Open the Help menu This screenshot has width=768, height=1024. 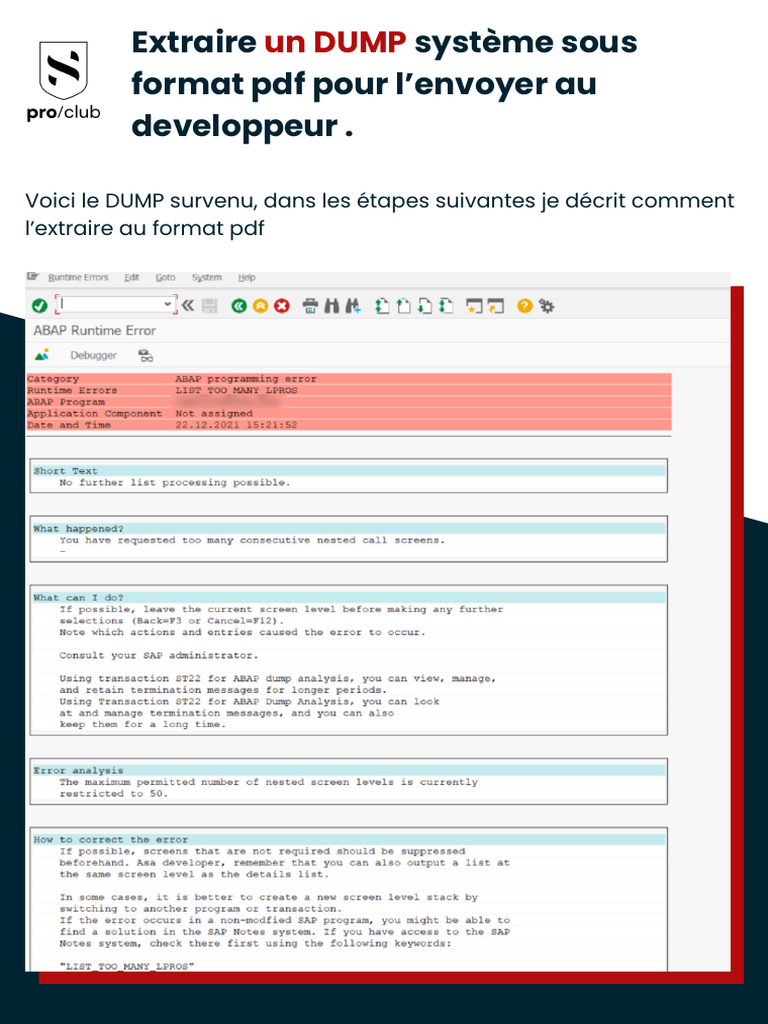[x=246, y=278]
